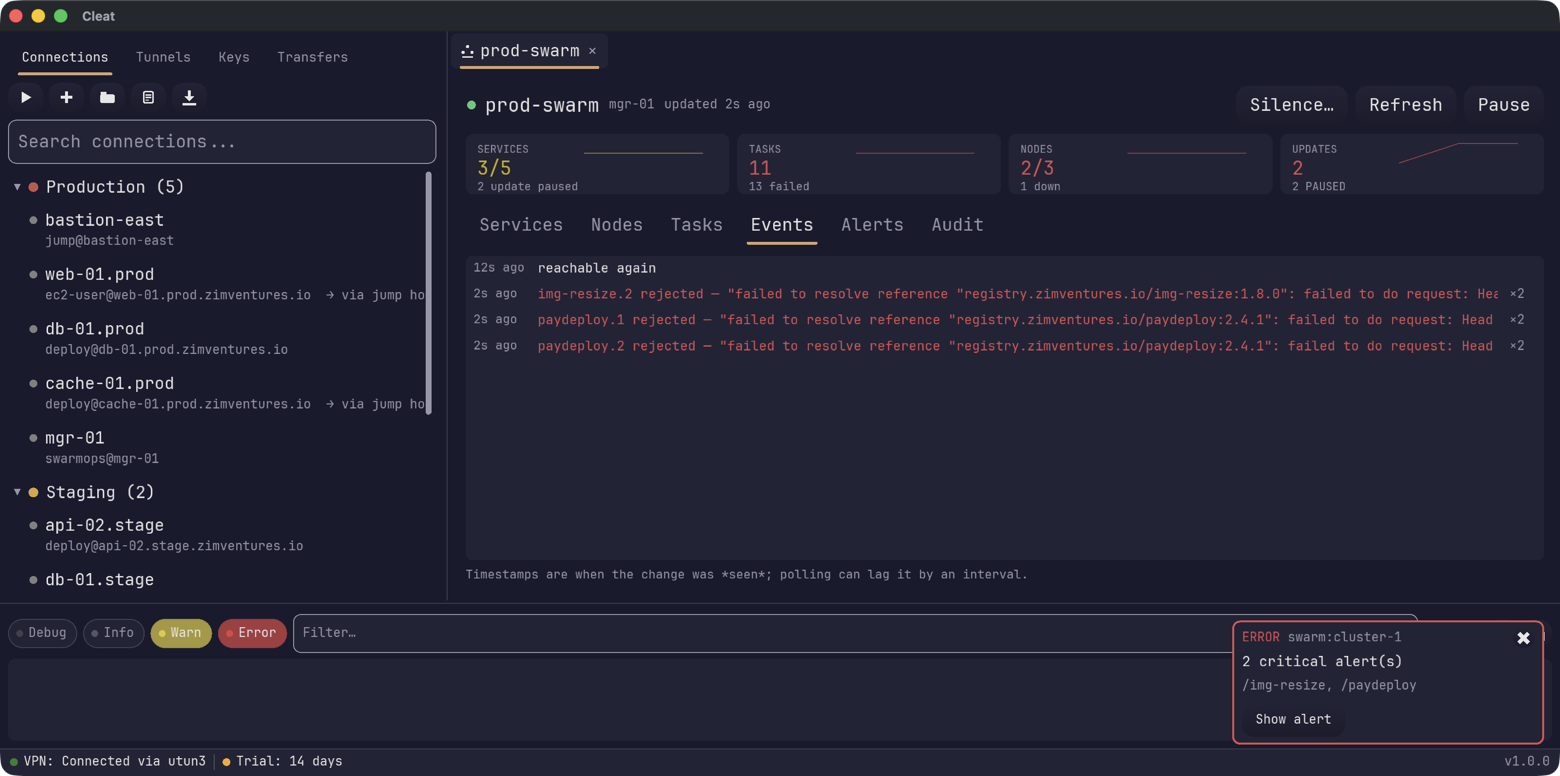1560x776 pixels.
Task: Select the db-01.stage connection
Action: (x=220, y=581)
